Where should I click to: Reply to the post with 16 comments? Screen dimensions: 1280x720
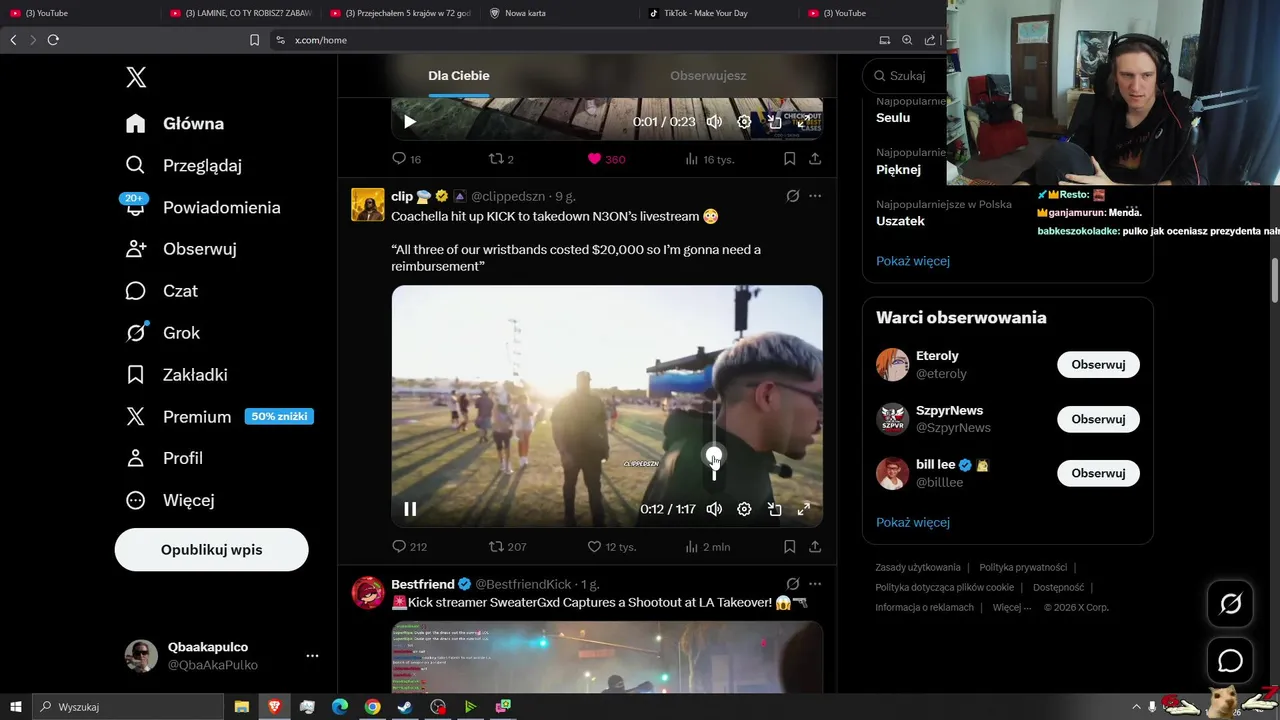pos(406,159)
